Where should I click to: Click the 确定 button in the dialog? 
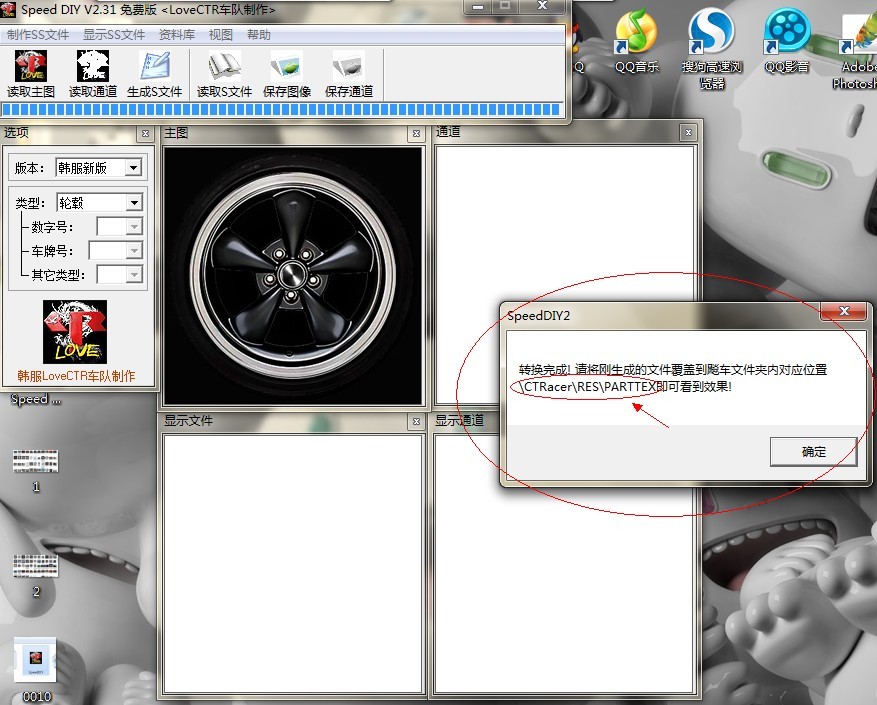click(813, 452)
